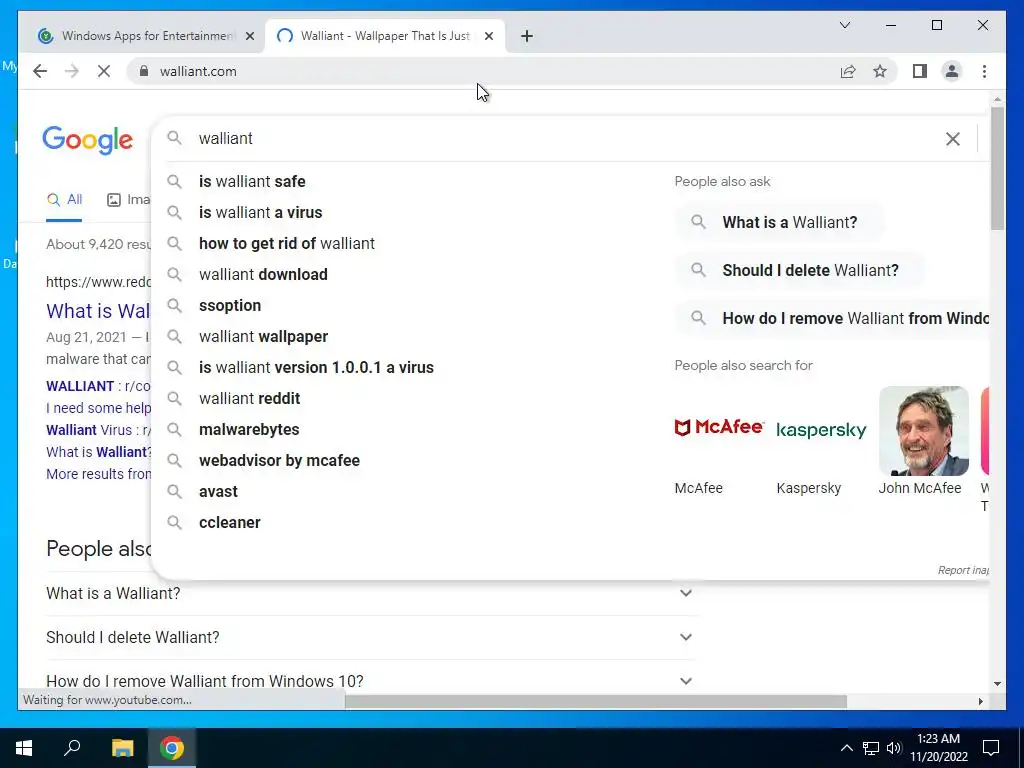Open the Chrome side panel icon
Screen dimensions: 1024x768
920,71
